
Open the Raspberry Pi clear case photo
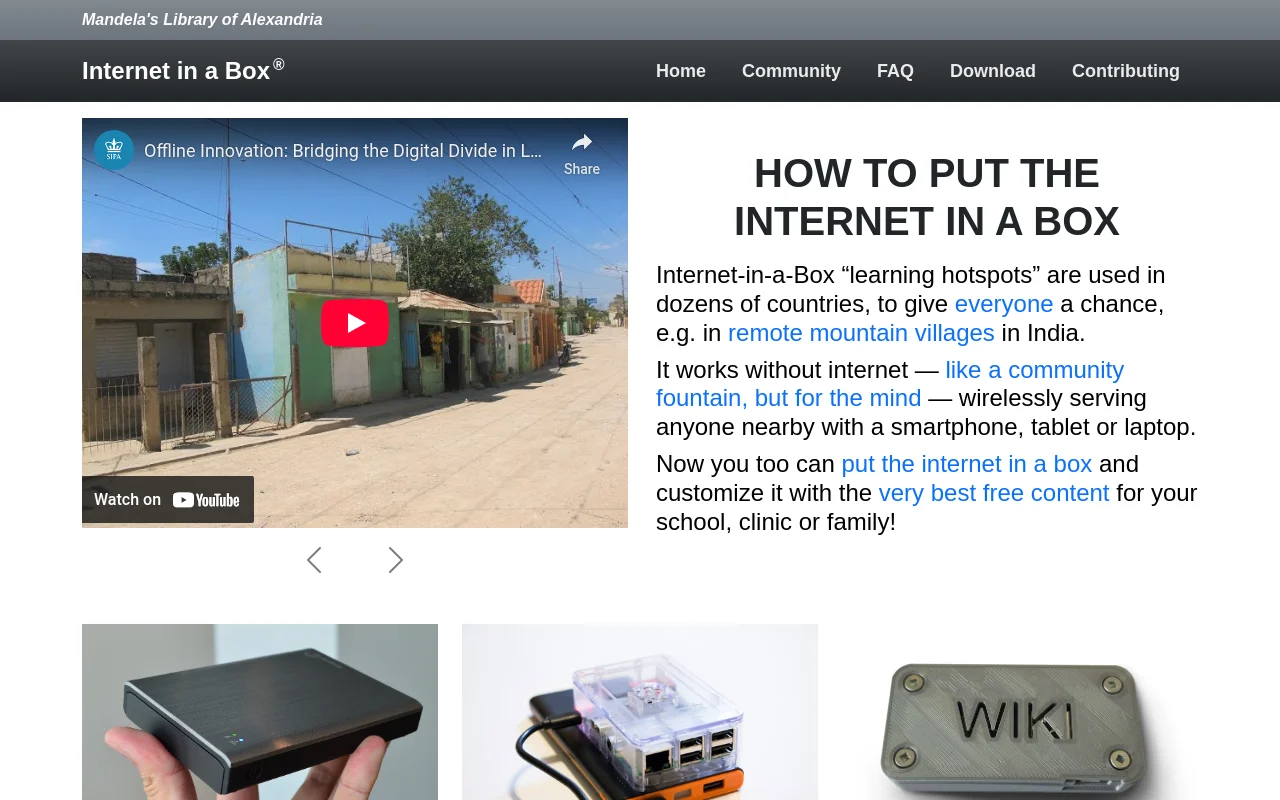(640, 712)
